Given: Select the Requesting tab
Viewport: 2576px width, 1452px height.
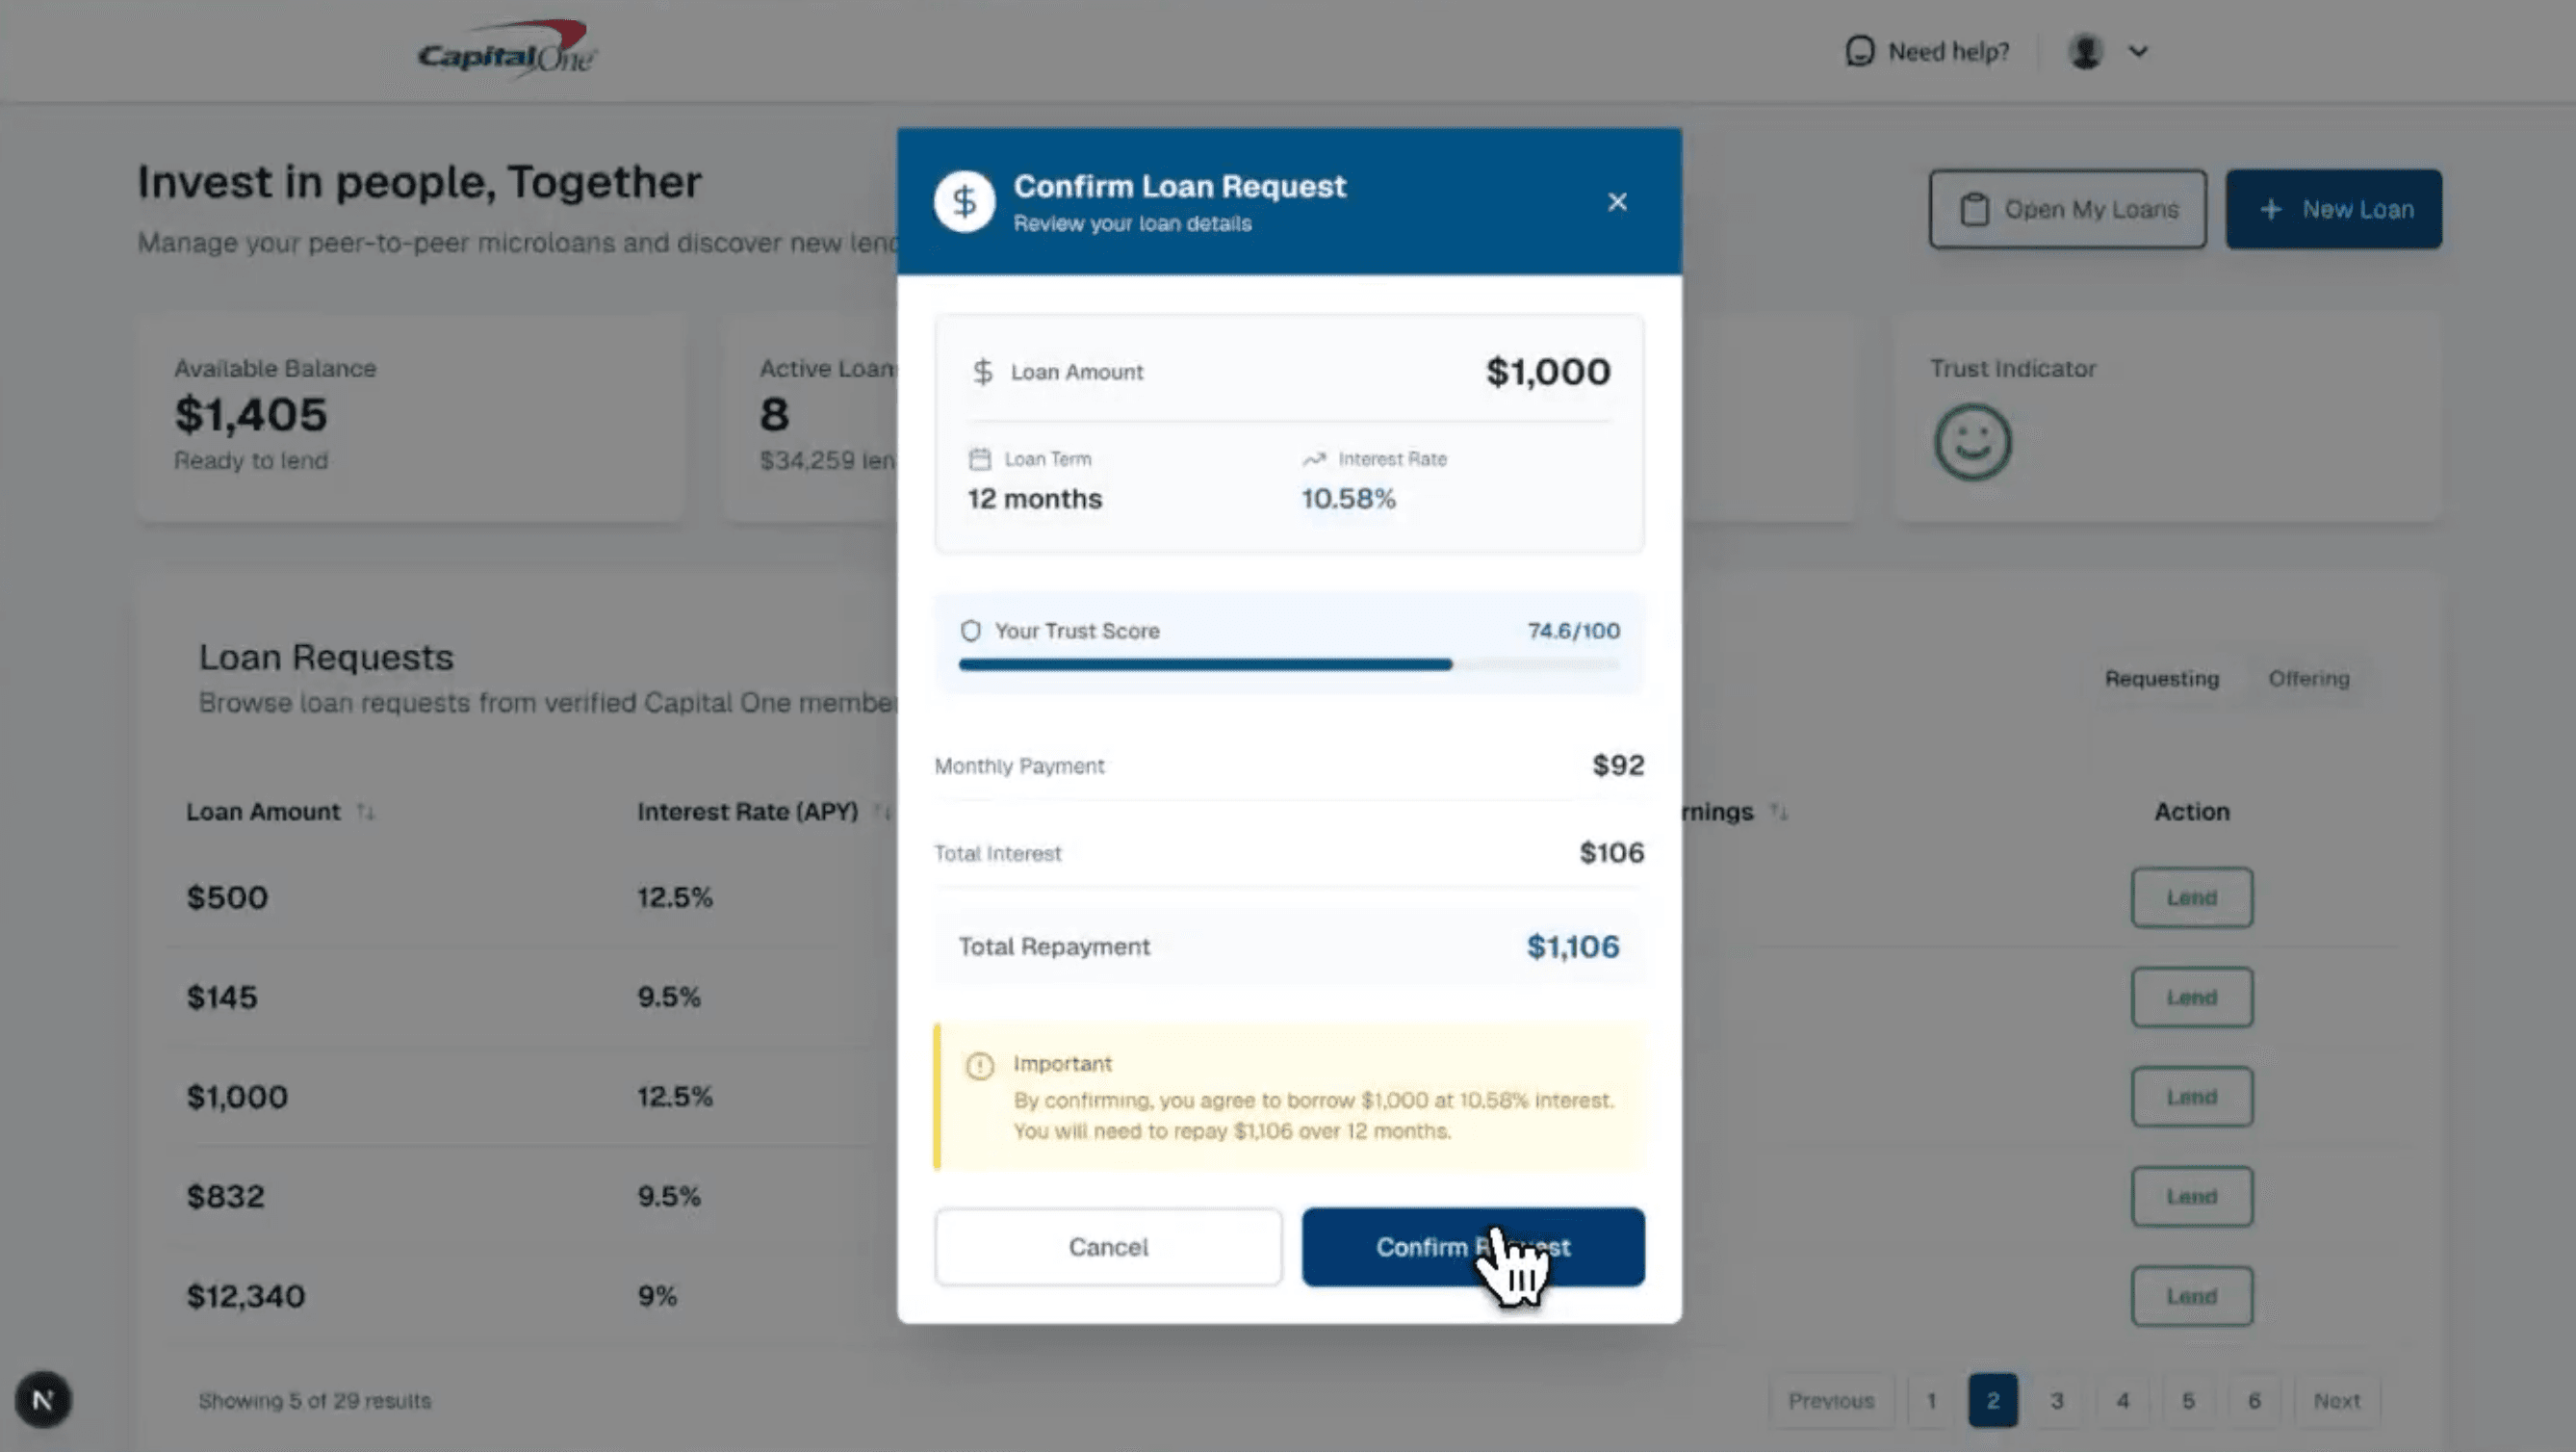Looking at the screenshot, I should (x=2162, y=678).
